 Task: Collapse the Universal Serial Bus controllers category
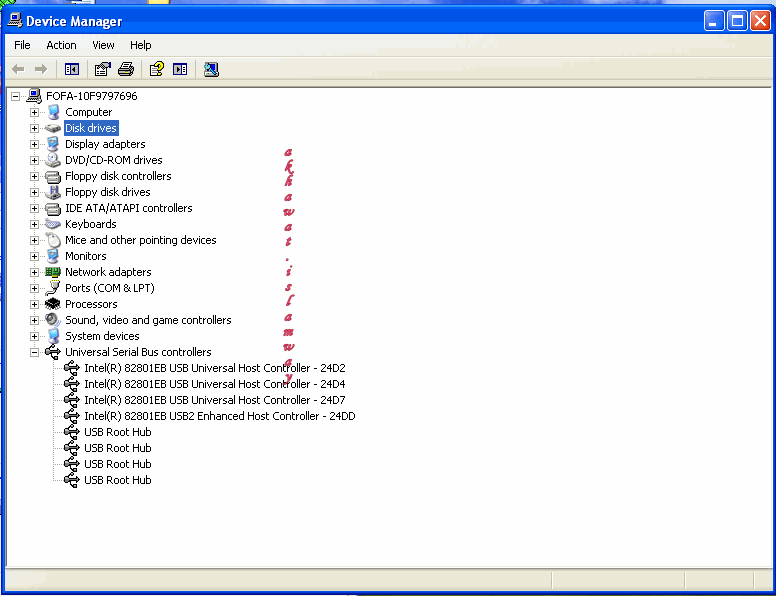click(x=34, y=352)
